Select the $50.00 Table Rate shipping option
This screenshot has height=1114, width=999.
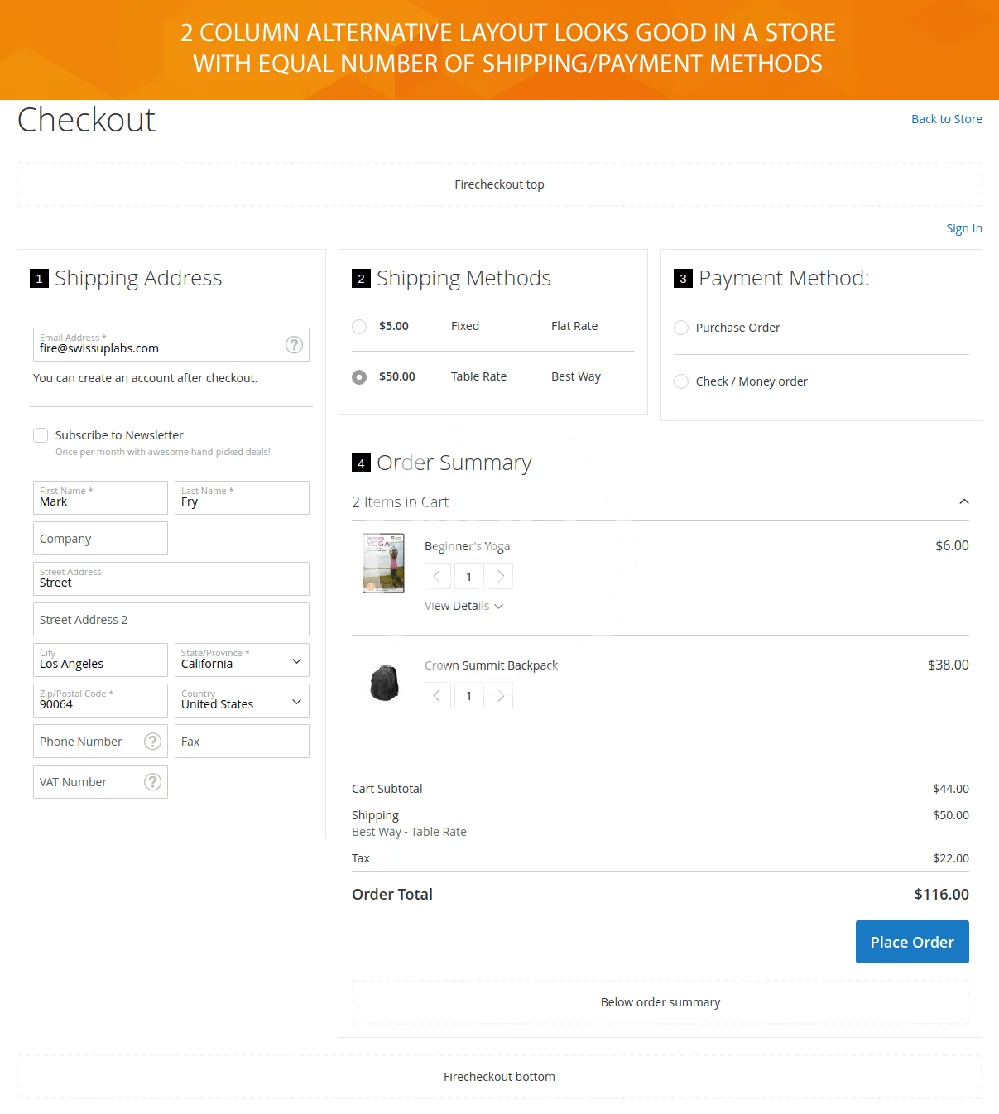click(x=360, y=378)
